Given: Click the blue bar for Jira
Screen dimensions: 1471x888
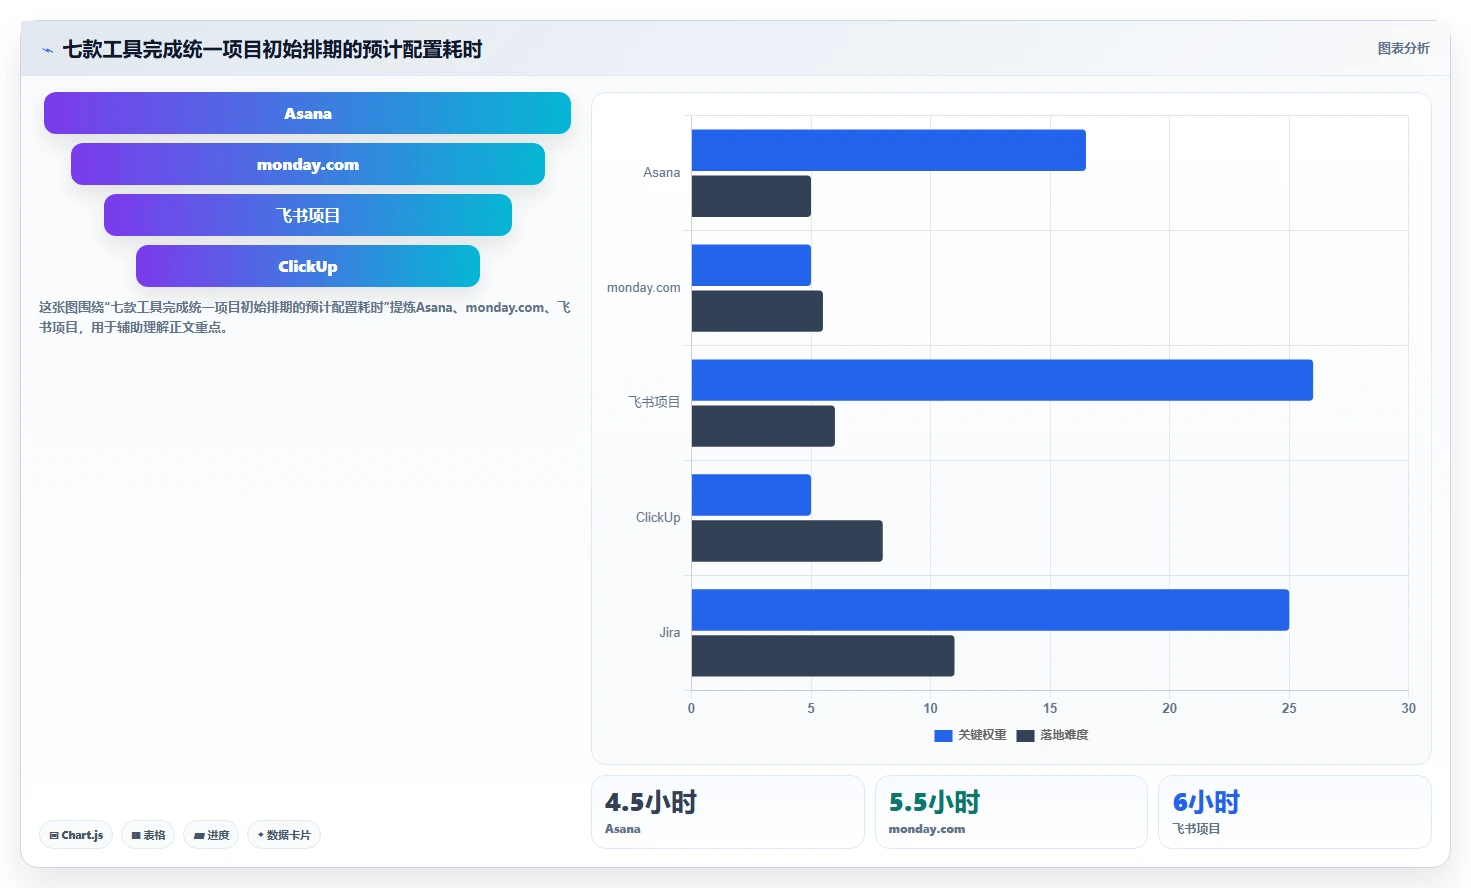Looking at the screenshot, I should click(x=990, y=610).
